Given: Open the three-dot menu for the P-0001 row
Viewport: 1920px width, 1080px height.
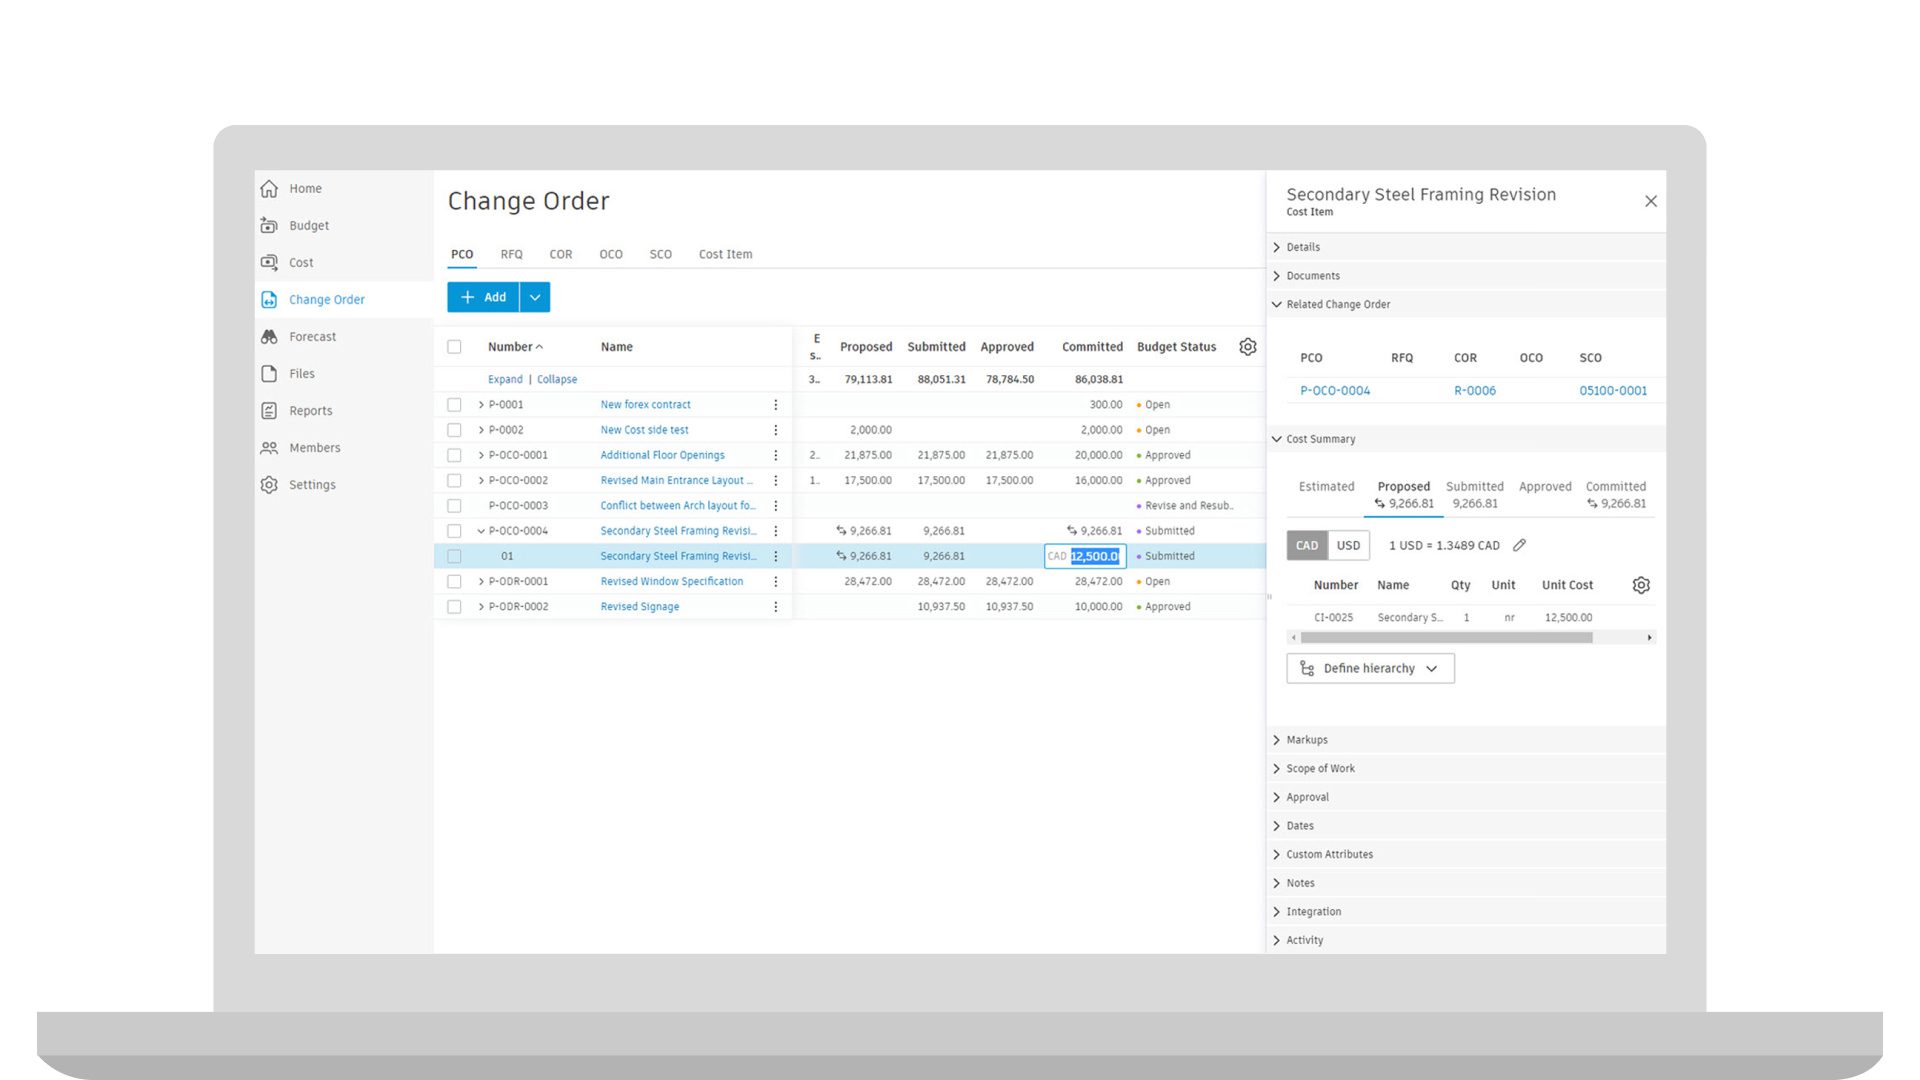Looking at the screenshot, I should click(775, 405).
